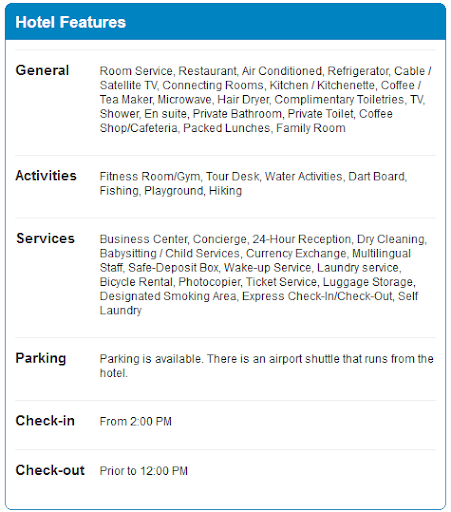
Task: Click the Business Center text
Action: click(x=144, y=239)
